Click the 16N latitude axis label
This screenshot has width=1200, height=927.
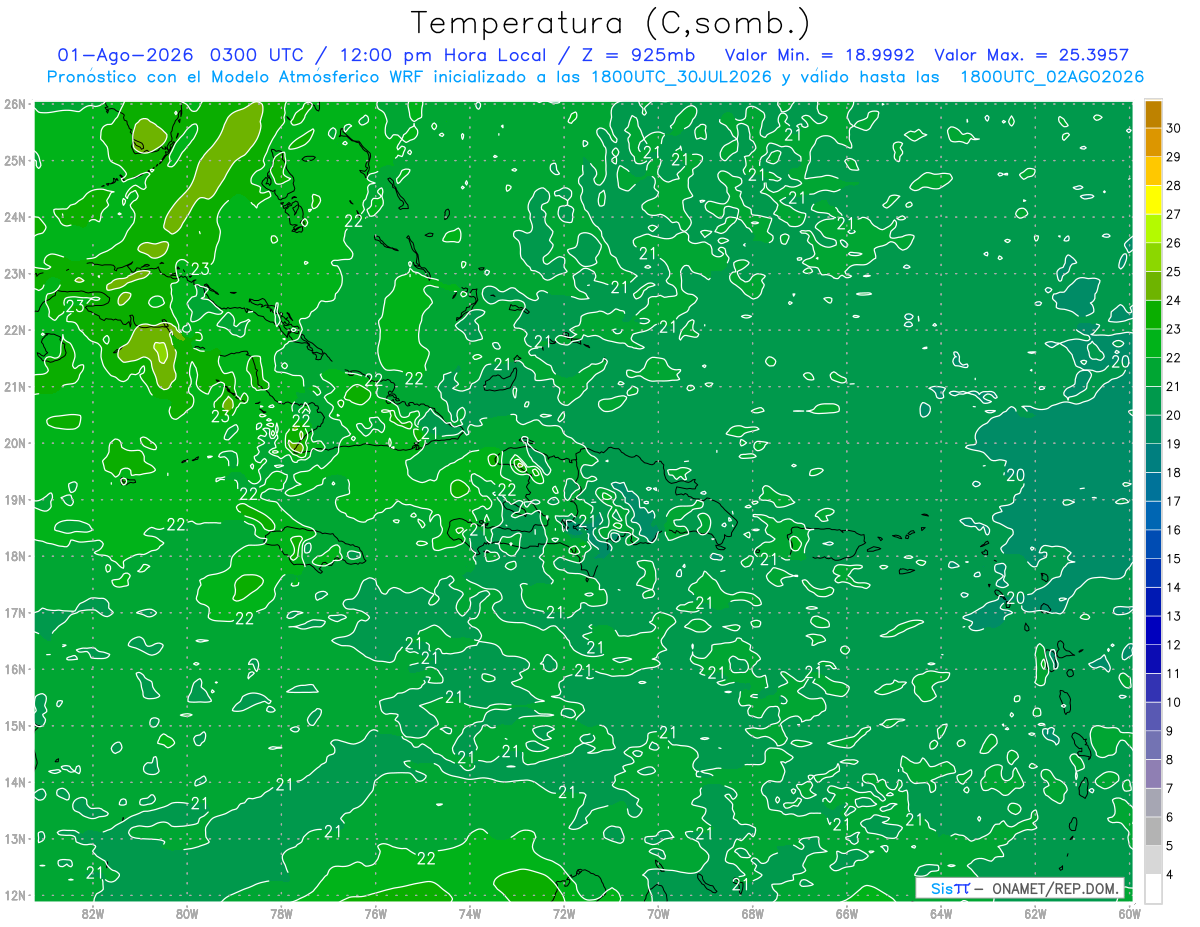(15, 669)
